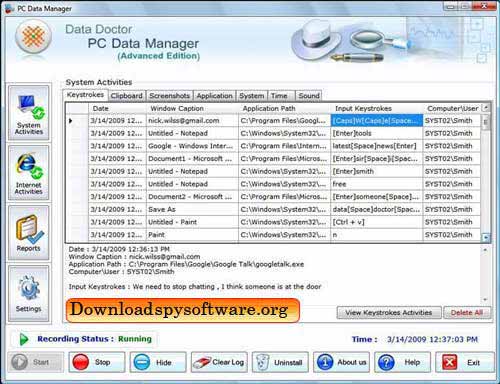500x384 pixels.
Task: Click the Clear Log eraser button
Action: tap(219, 362)
